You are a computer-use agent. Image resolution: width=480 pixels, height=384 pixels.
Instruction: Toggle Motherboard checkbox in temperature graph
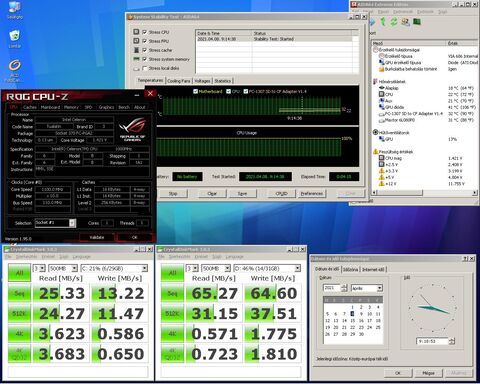point(196,91)
